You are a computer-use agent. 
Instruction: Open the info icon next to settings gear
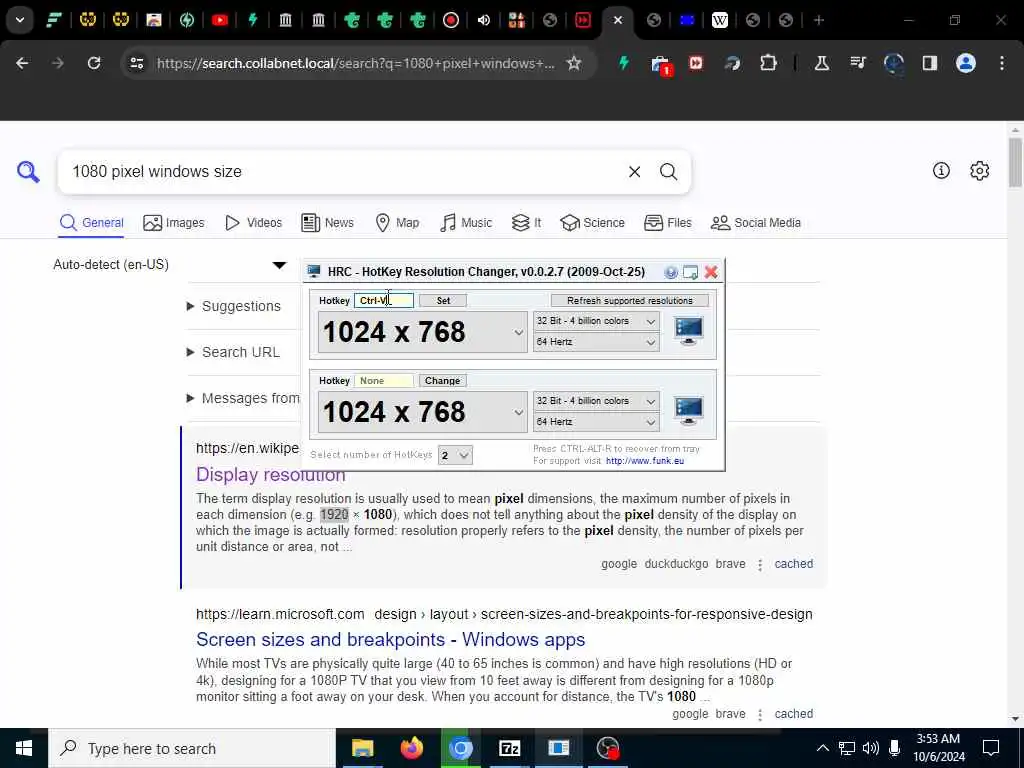941,170
